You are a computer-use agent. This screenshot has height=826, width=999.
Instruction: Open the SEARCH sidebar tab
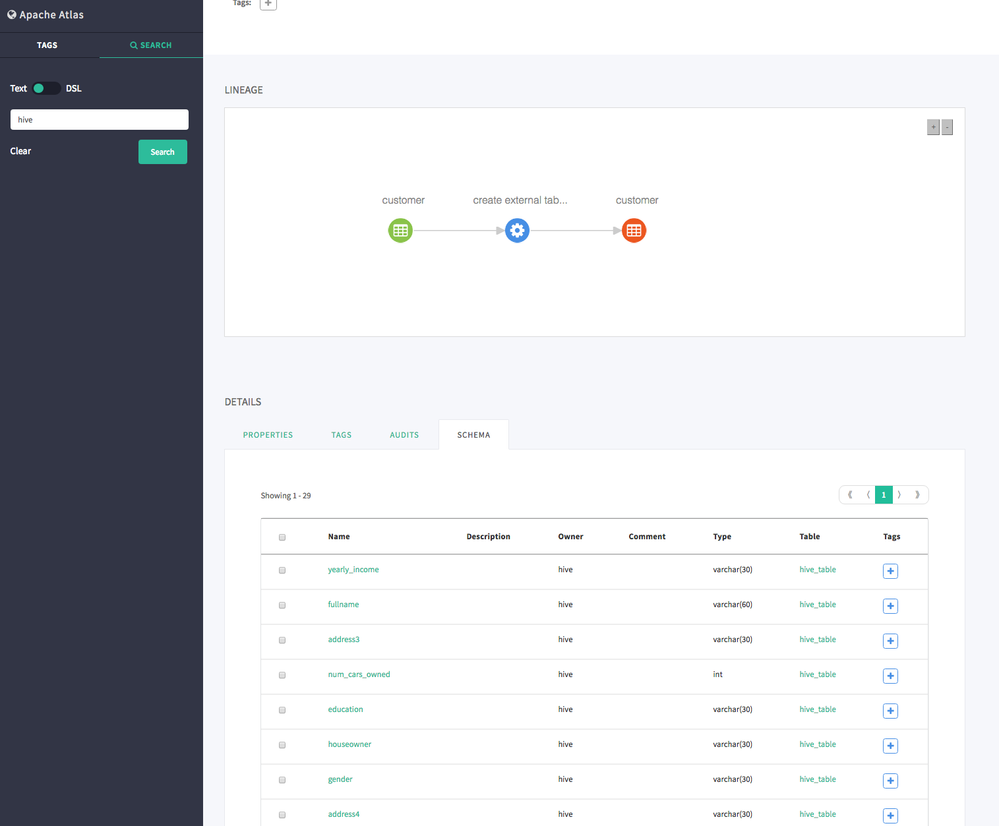pyautogui.click(x=151, y=45)
